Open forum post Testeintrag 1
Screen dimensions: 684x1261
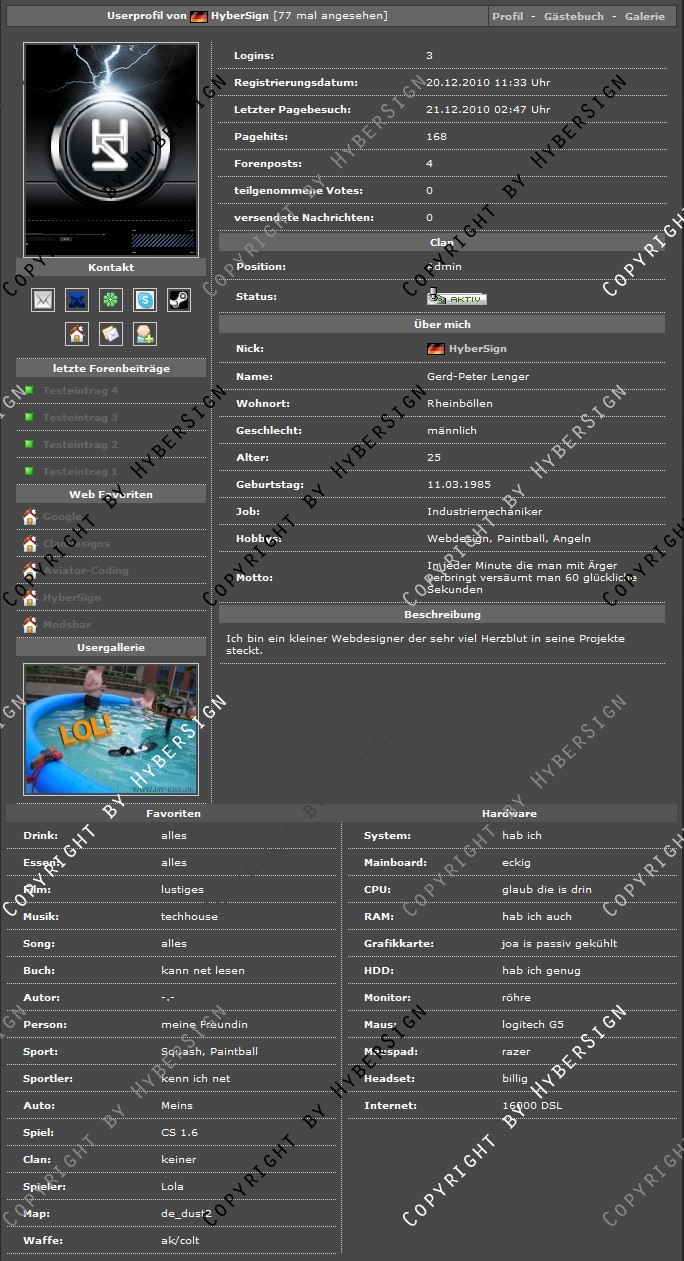80,472
